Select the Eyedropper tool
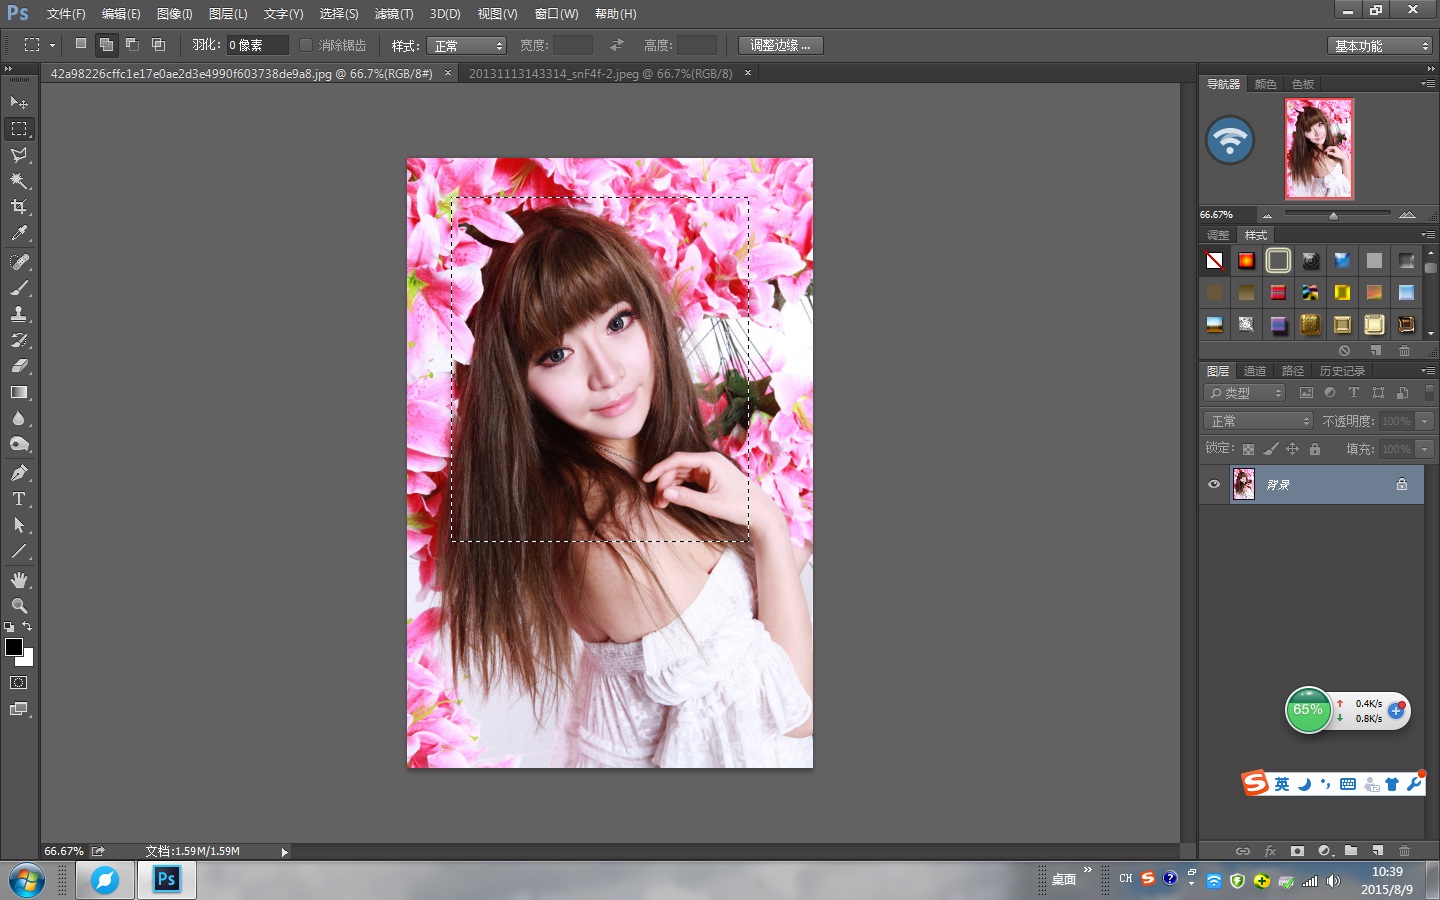 click(x=19, y=234)
